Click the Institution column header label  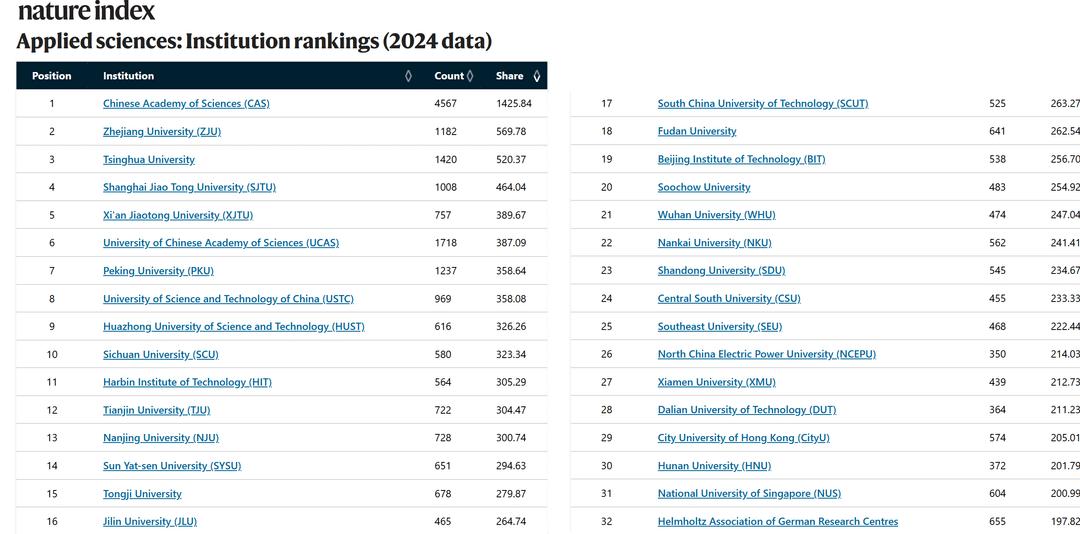129,76
